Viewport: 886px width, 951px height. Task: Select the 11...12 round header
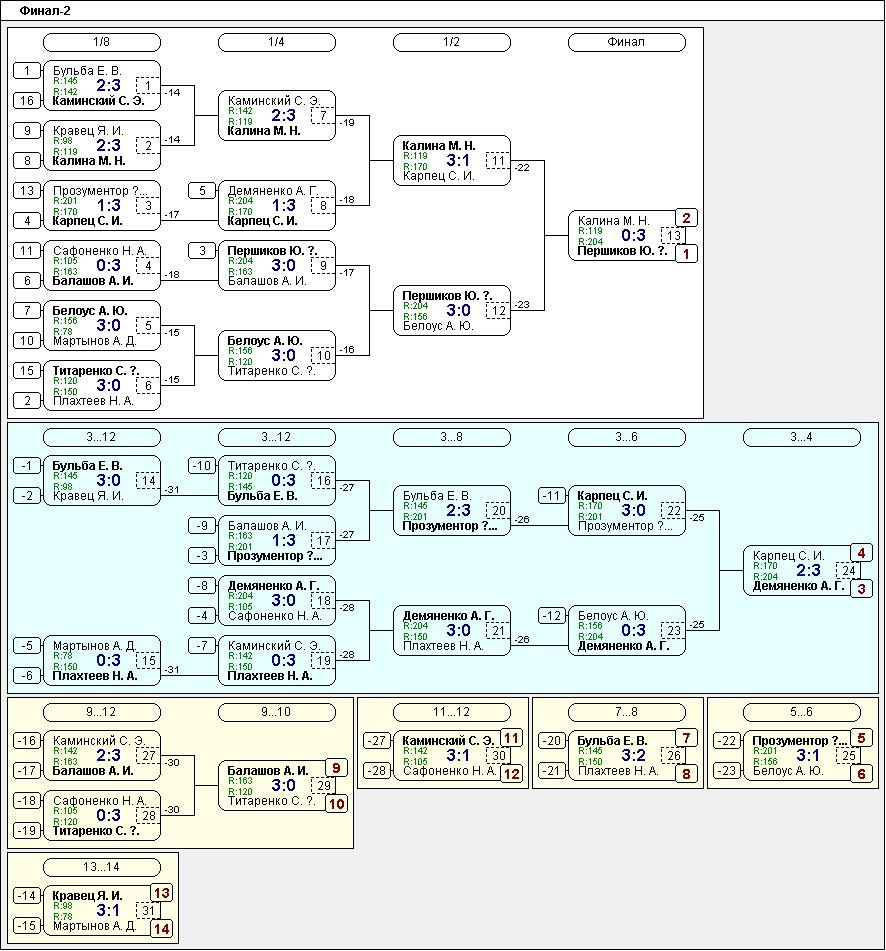452,712
